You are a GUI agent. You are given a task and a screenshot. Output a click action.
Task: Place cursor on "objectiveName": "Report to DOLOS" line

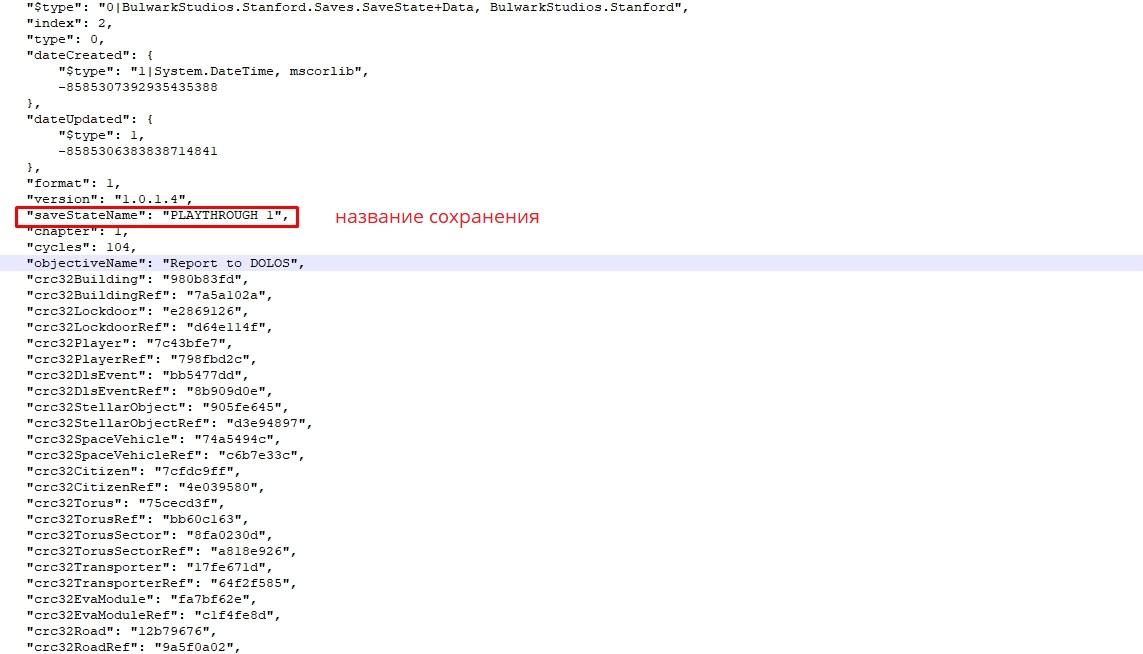tap(165, 263)
